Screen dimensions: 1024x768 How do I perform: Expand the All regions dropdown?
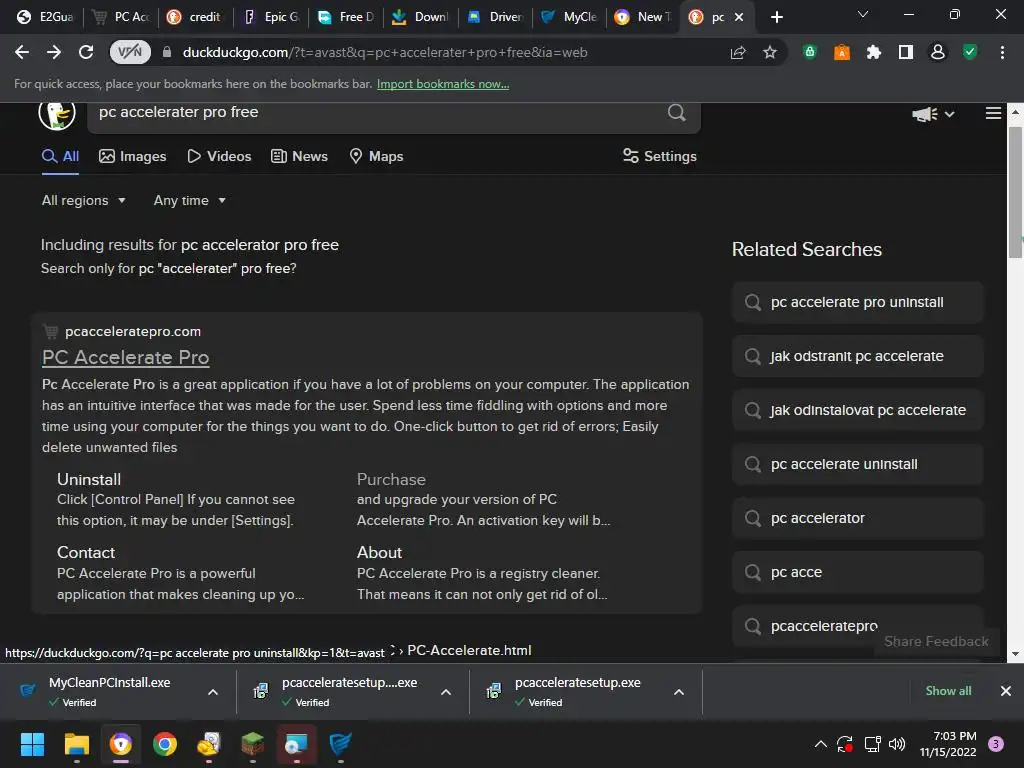[x=84, y=200]
